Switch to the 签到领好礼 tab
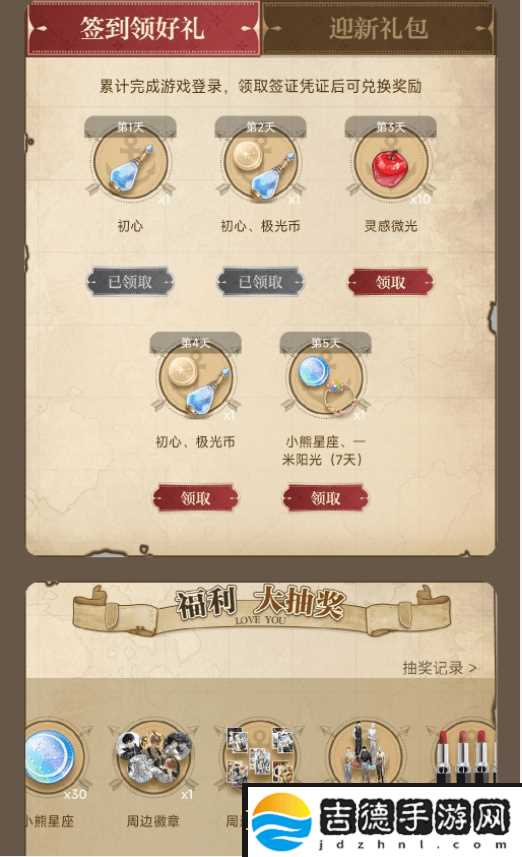 pos(143,28)
